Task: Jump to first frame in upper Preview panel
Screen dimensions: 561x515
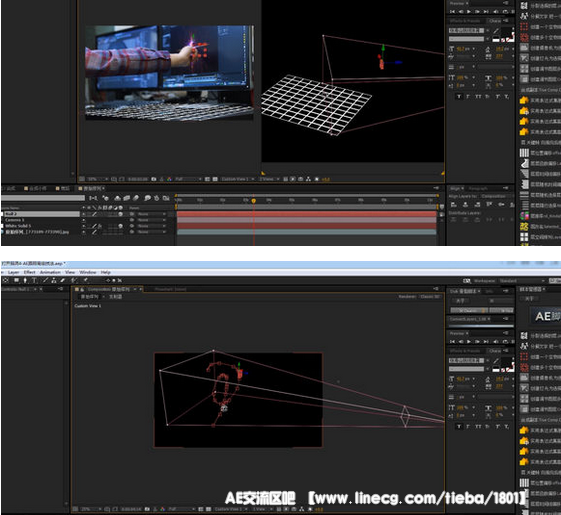Action: coord(453,11)
